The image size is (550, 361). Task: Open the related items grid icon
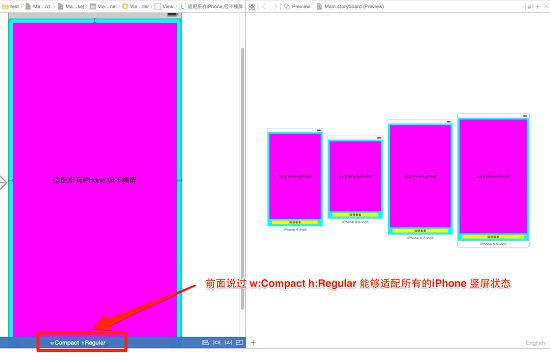click(252, 6)
